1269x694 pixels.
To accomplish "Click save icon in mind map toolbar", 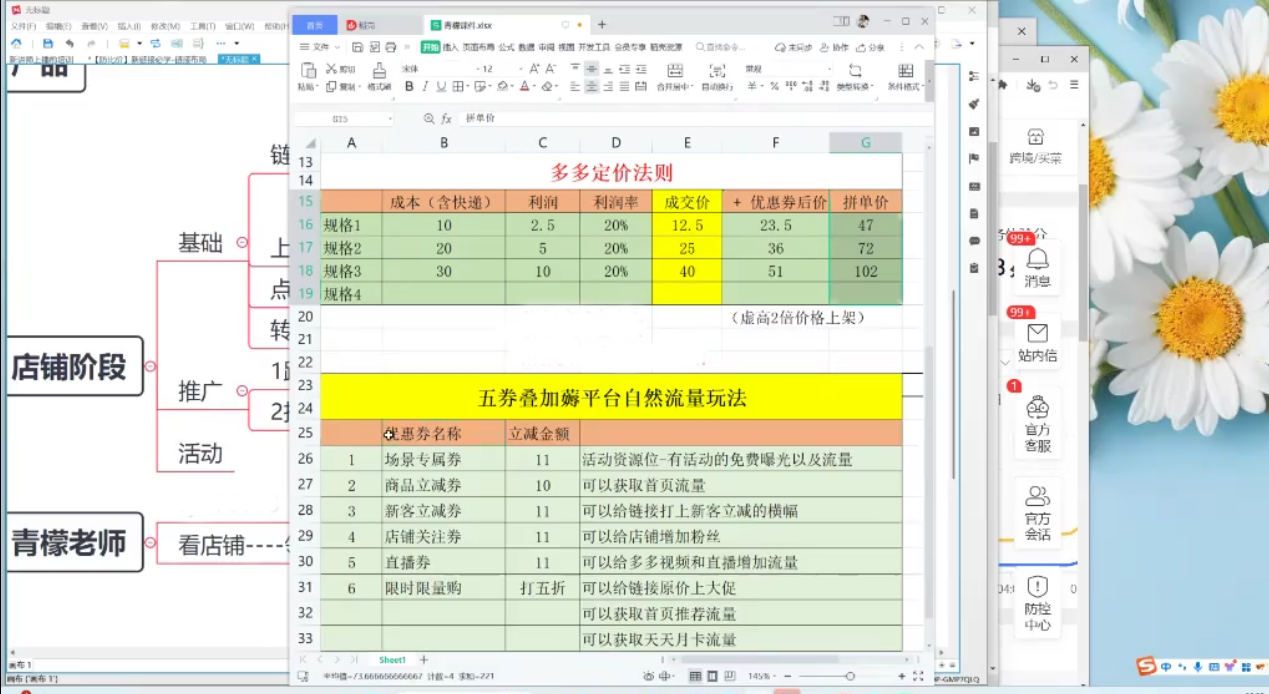I will pos(47,44).
